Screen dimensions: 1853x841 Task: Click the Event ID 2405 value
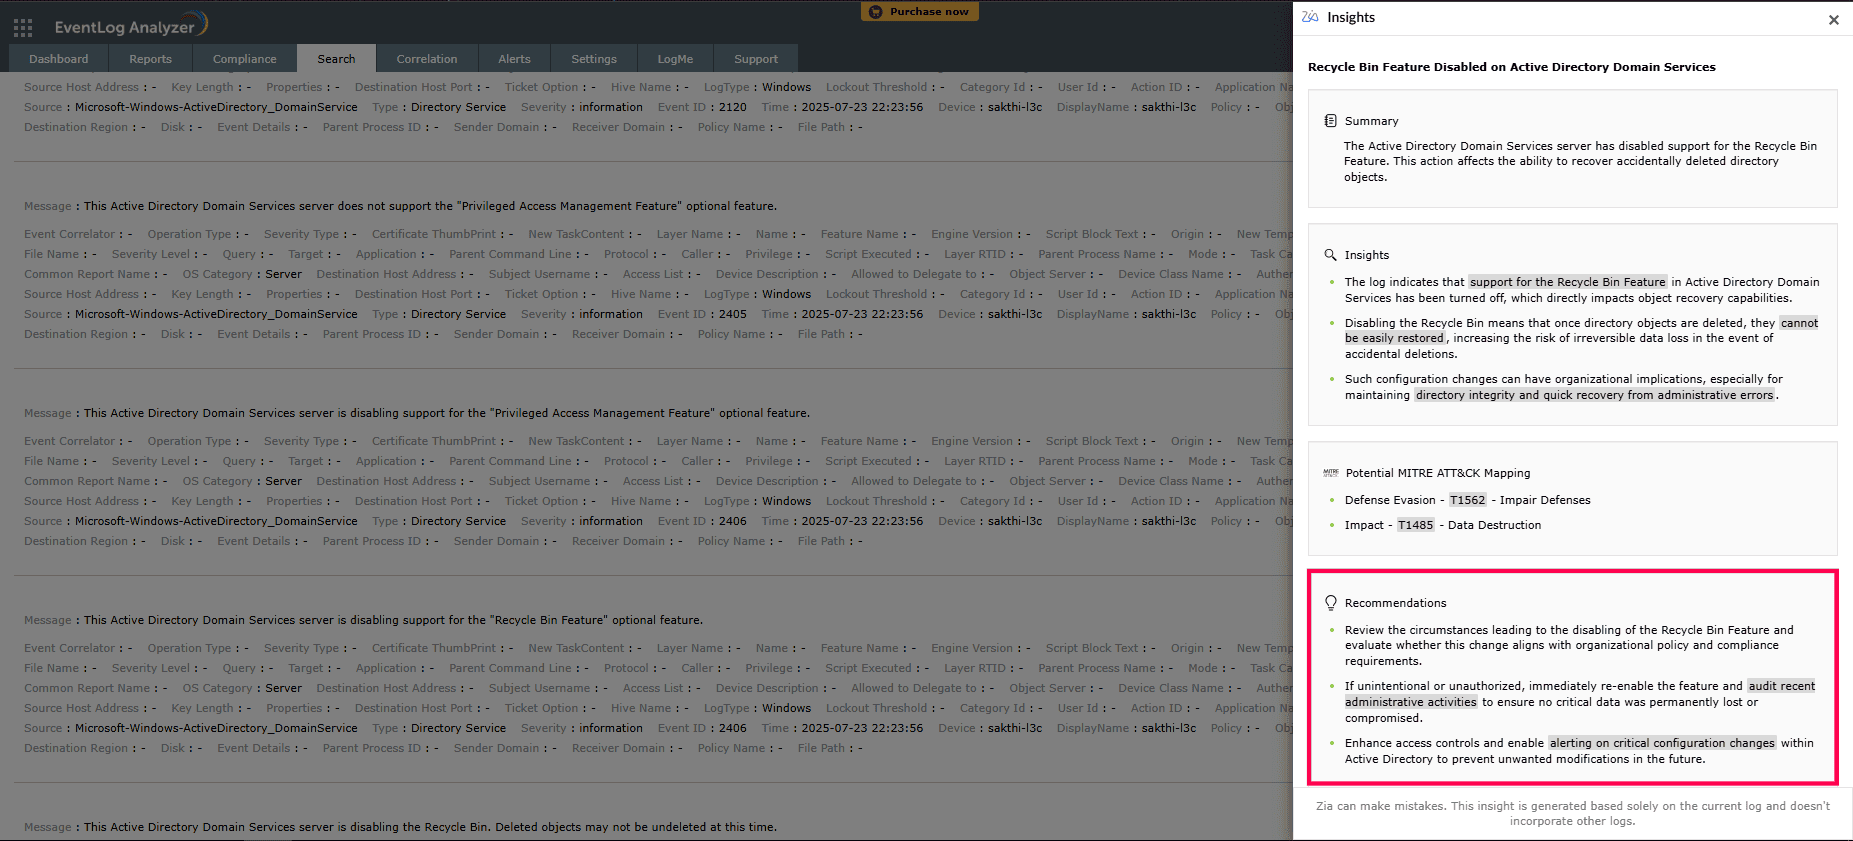click(733, 314)
